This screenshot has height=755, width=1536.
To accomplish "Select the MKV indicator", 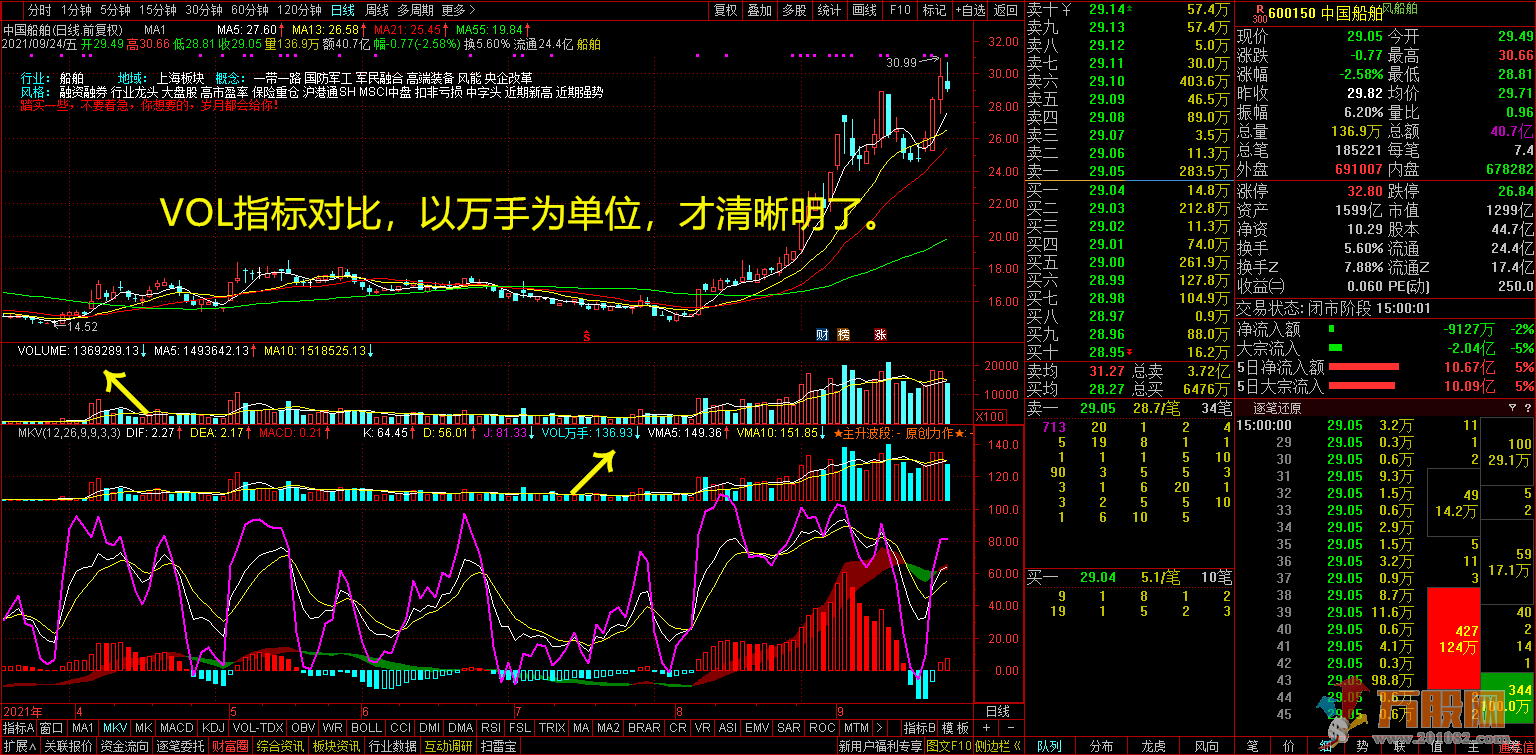I will point(115,728).
